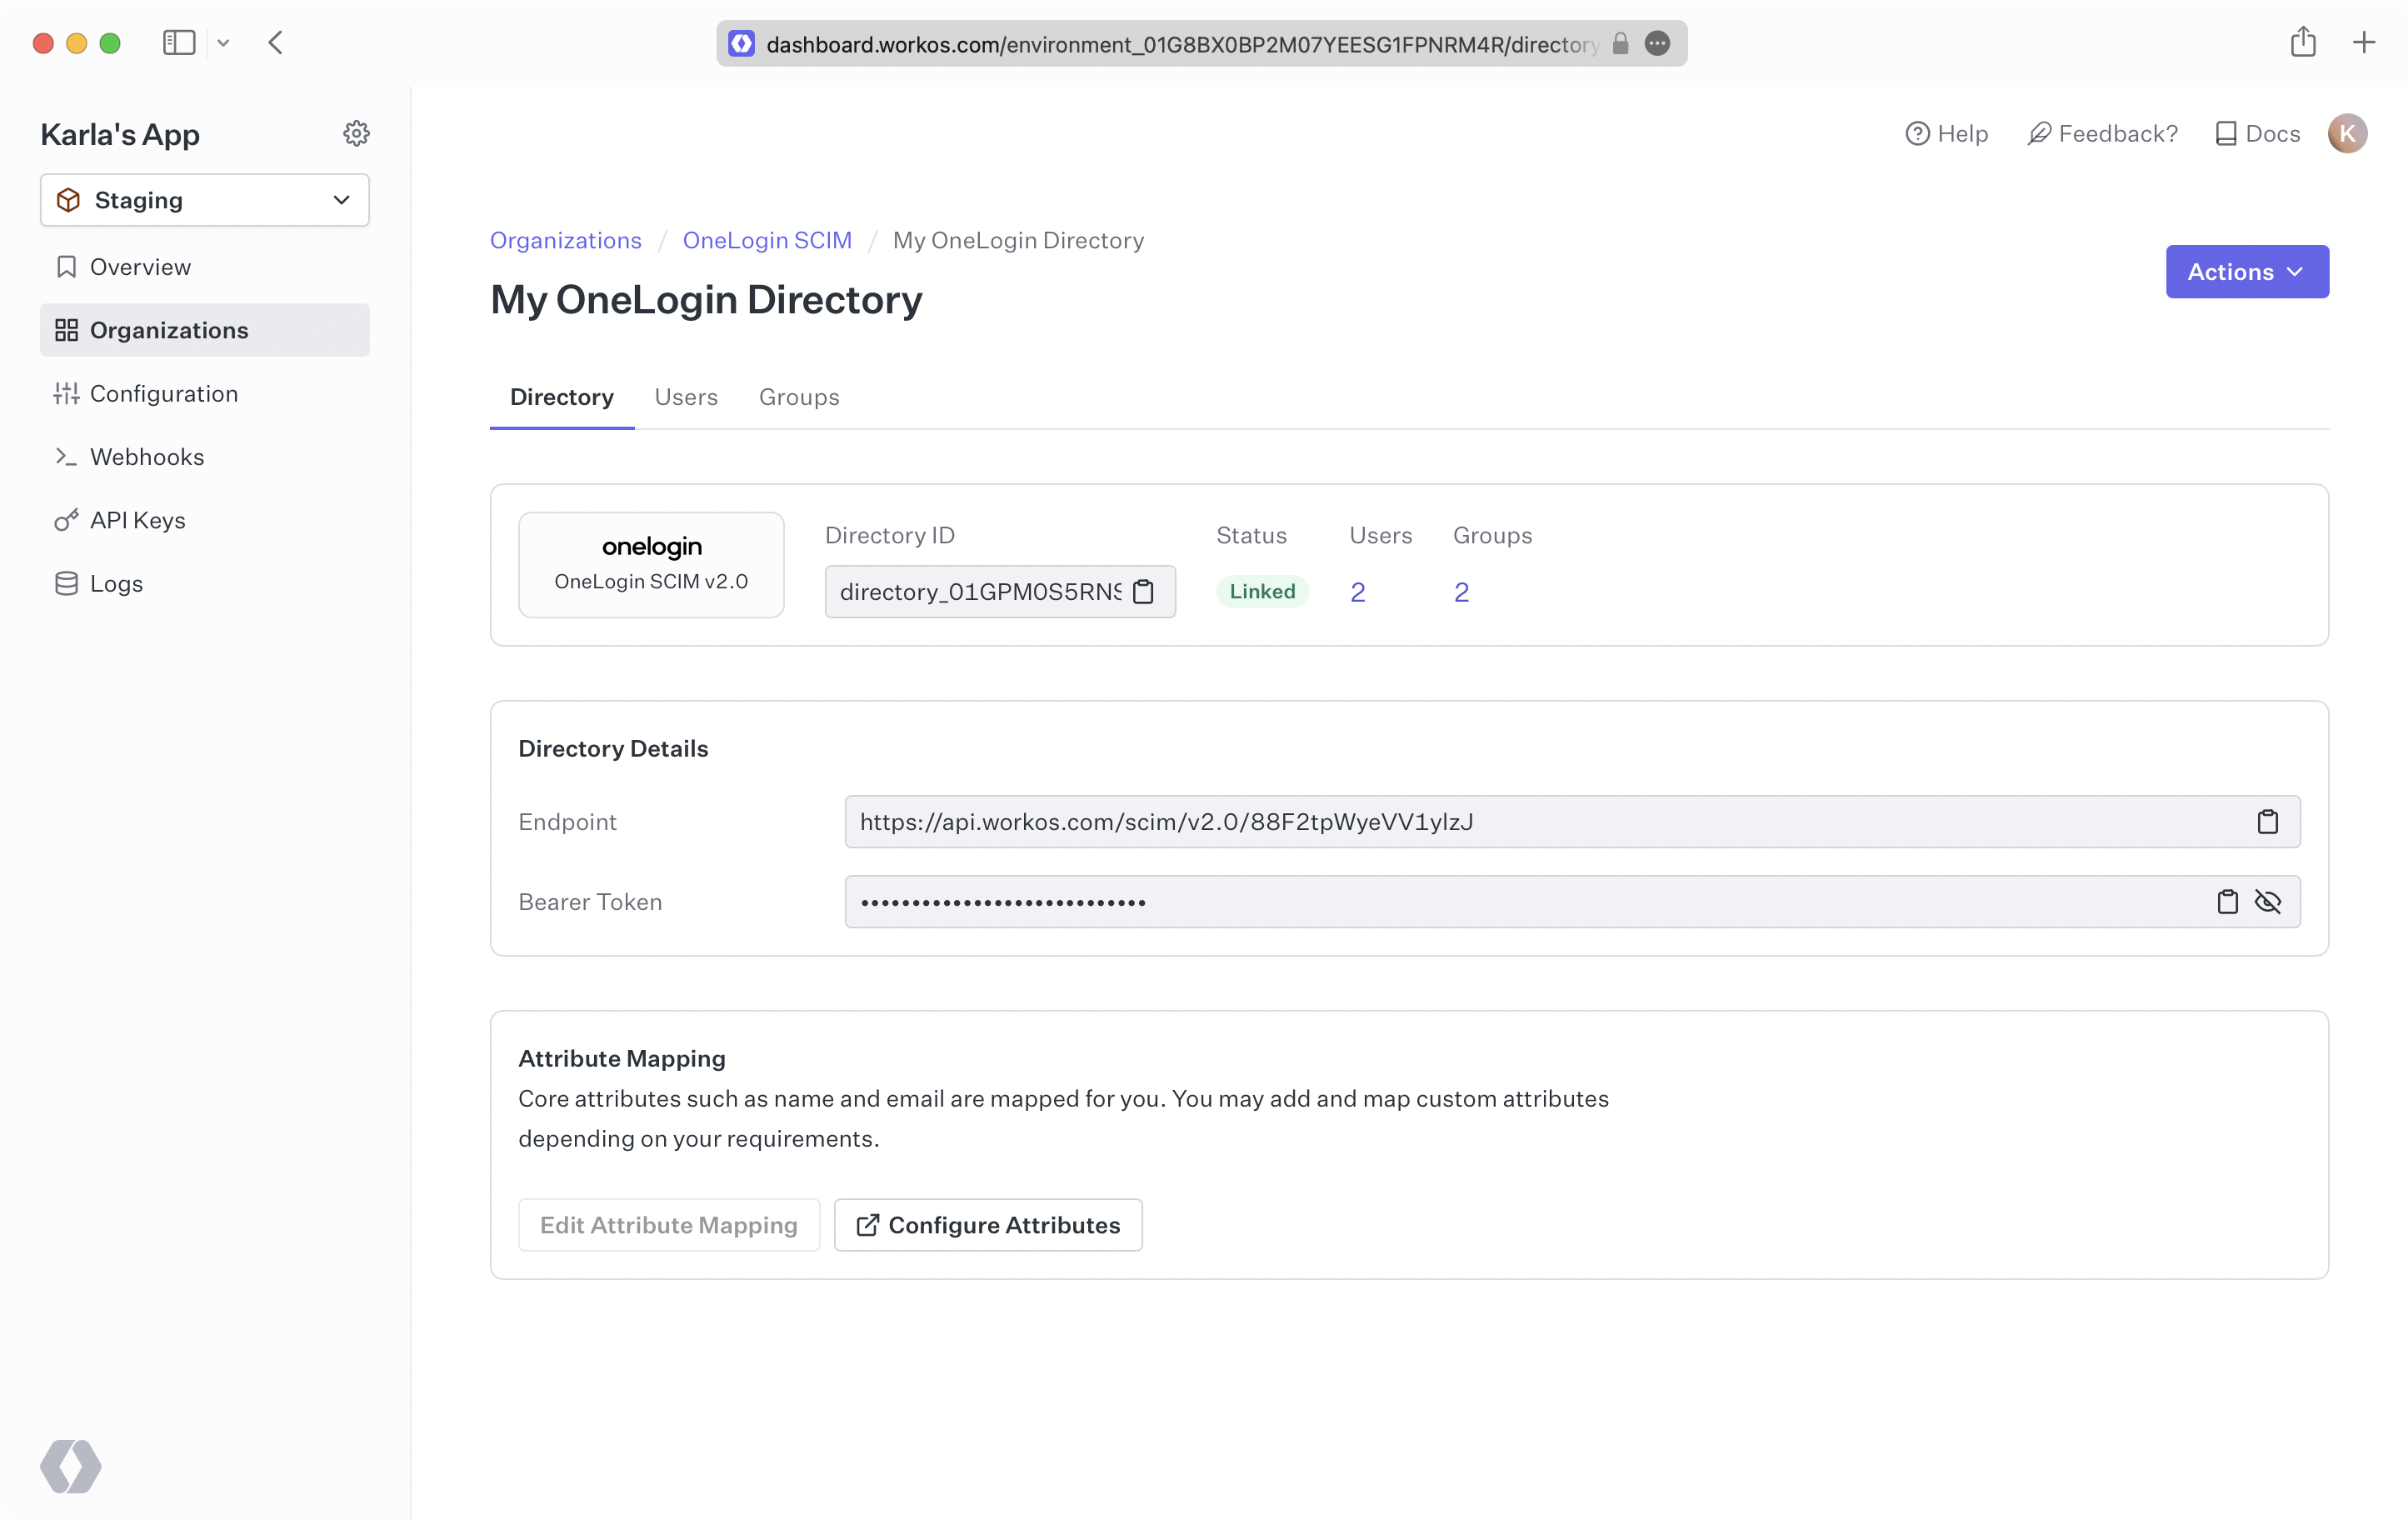Open Help from the top bar

point(1946,133)
